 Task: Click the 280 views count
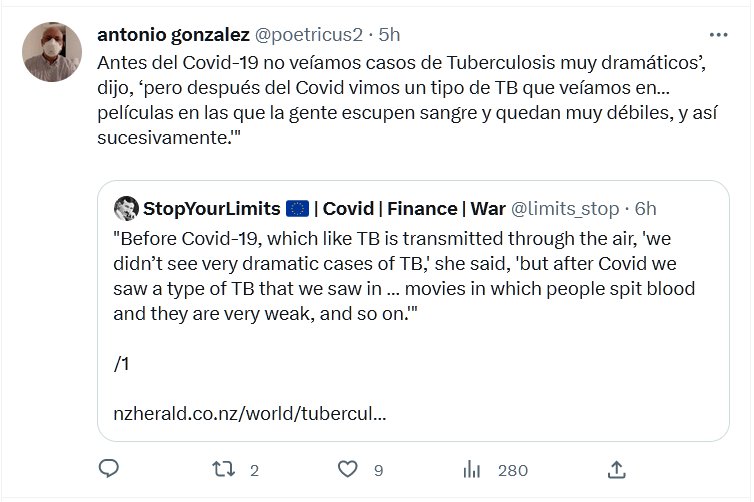click(x=513, y=470)
